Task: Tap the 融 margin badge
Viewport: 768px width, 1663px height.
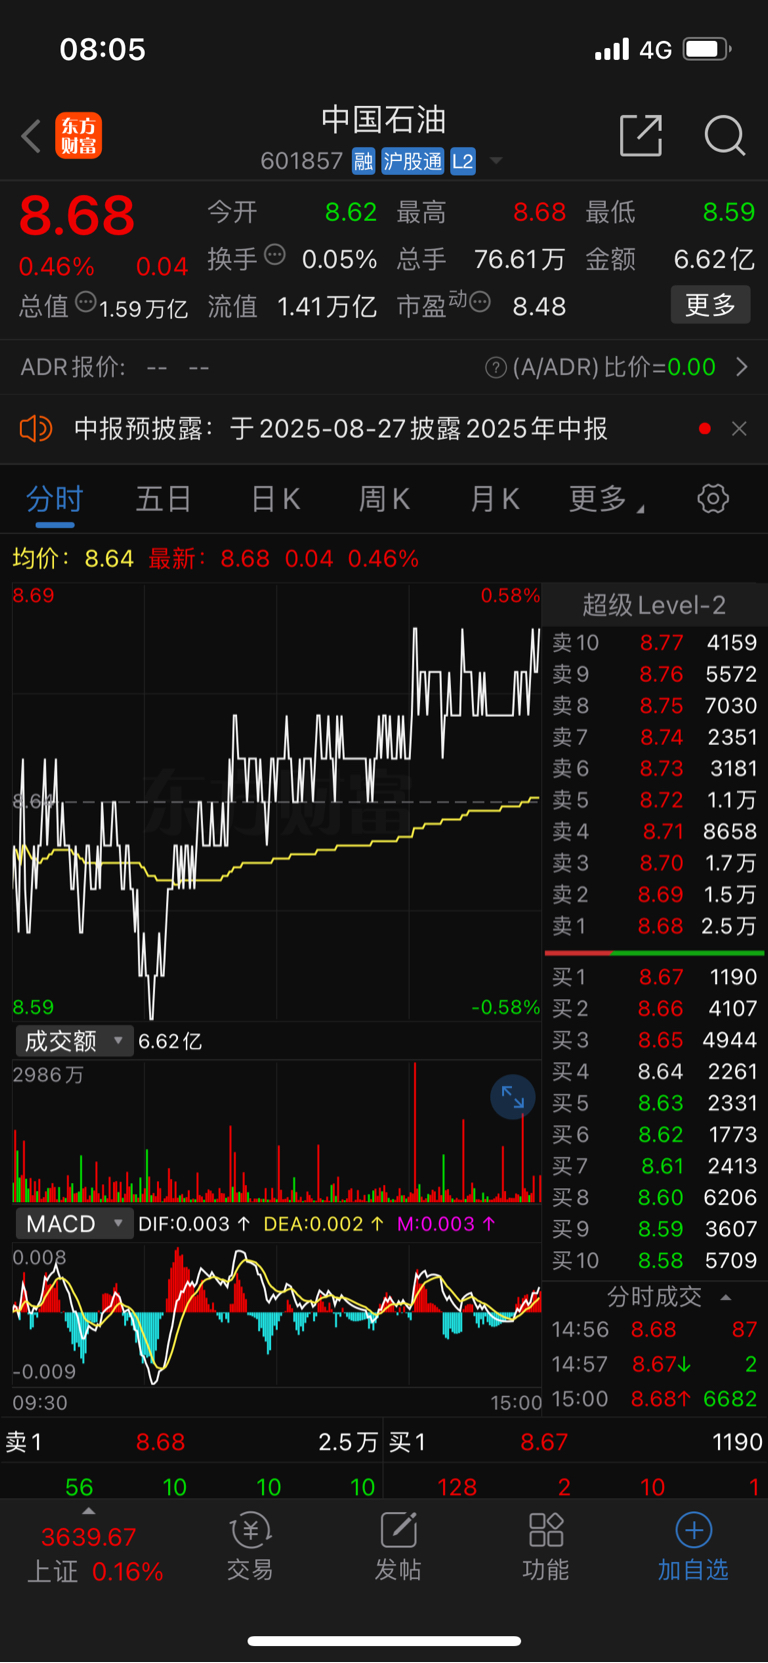Action: click(363, 161)
